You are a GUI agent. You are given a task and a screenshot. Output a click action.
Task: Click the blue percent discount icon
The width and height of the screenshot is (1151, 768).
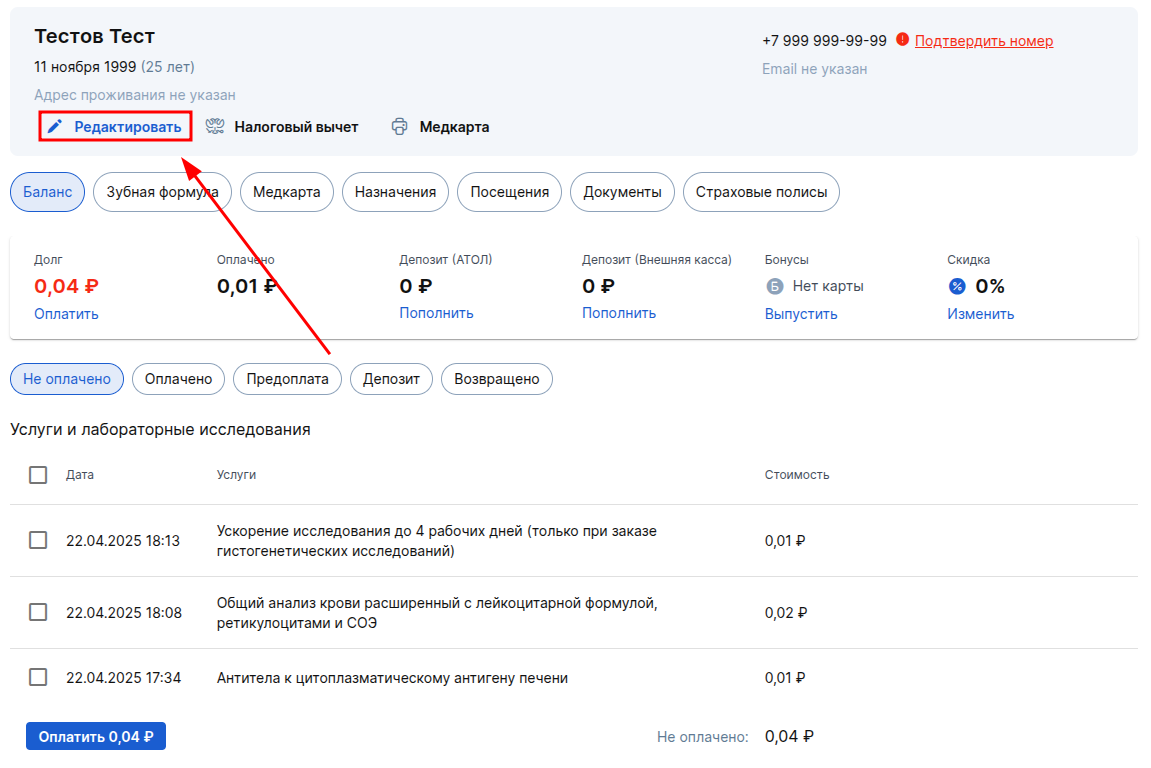click(x=957, y=286)
